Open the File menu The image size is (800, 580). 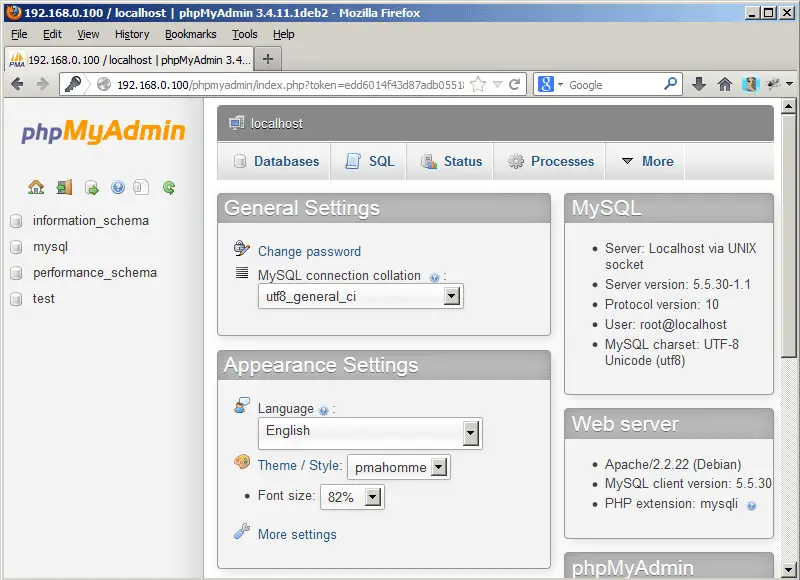[x=19, y=34]
